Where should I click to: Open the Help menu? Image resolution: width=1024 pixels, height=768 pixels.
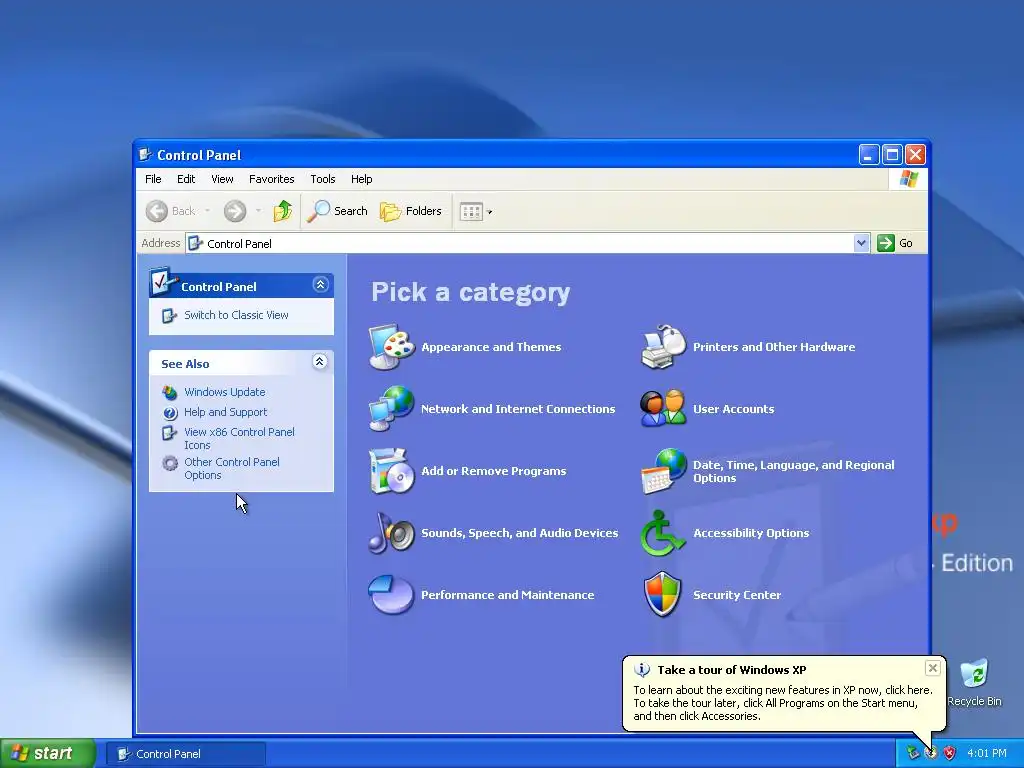click(361, 179)
